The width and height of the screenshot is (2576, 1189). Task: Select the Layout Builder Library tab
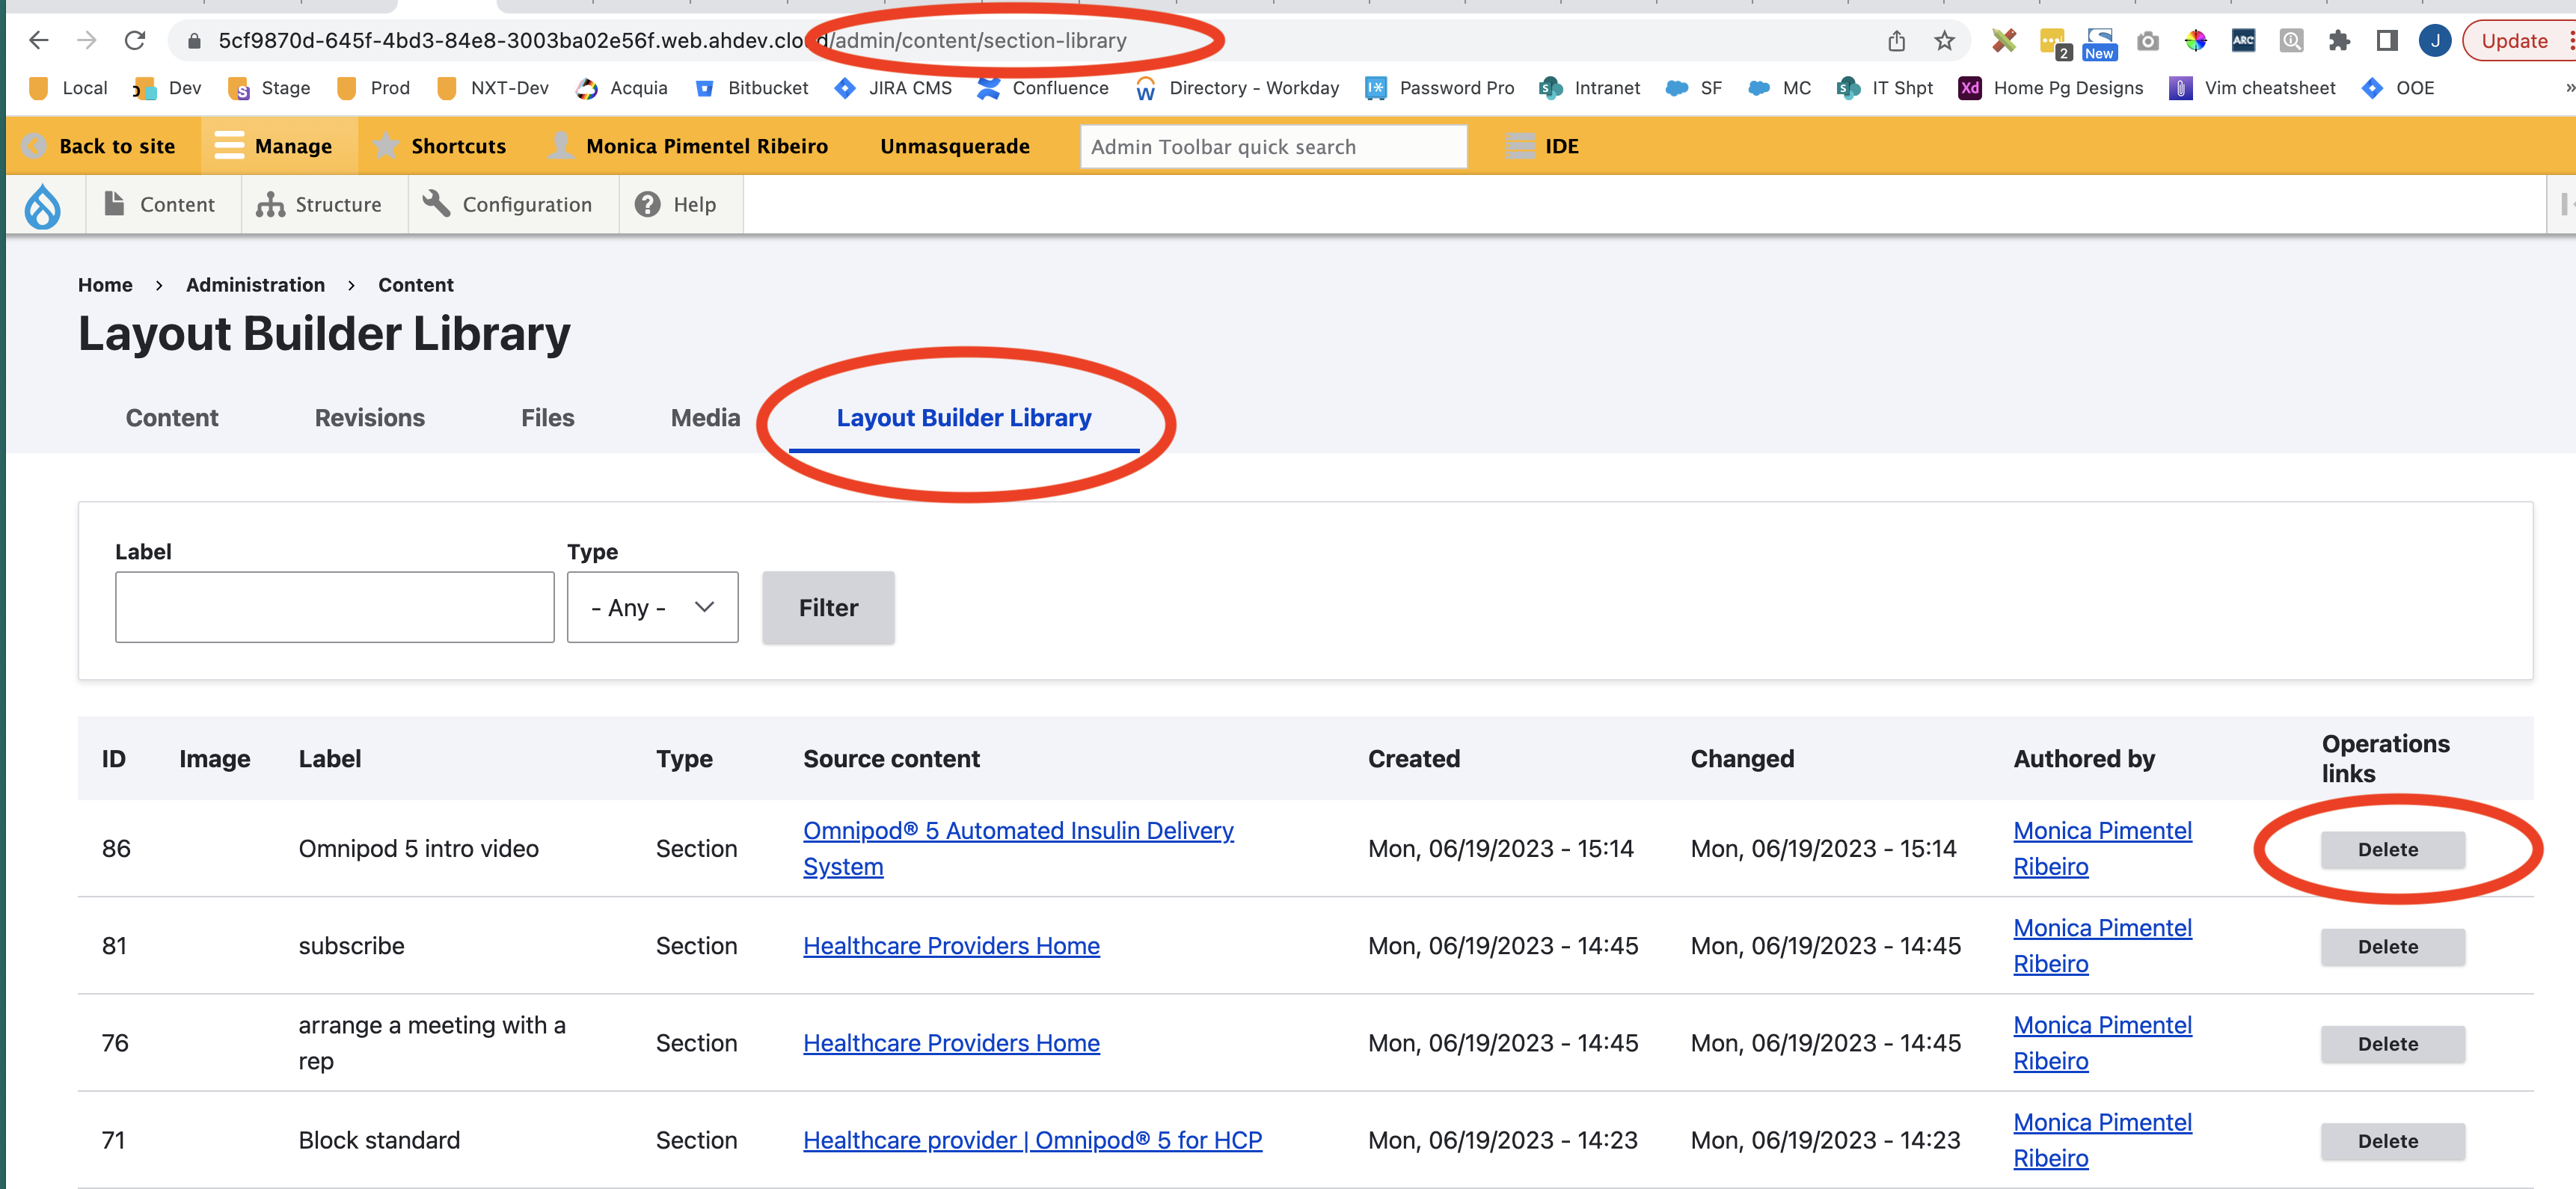pos(964,418)
